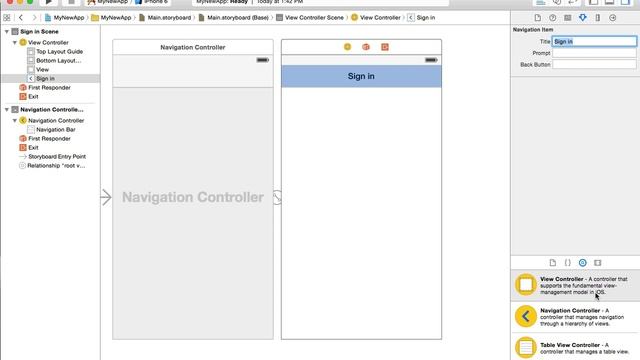Screen dimensions: 640x360
Task: Select the Navigation Controller scene title bar
Action: (x=193, y=47)
